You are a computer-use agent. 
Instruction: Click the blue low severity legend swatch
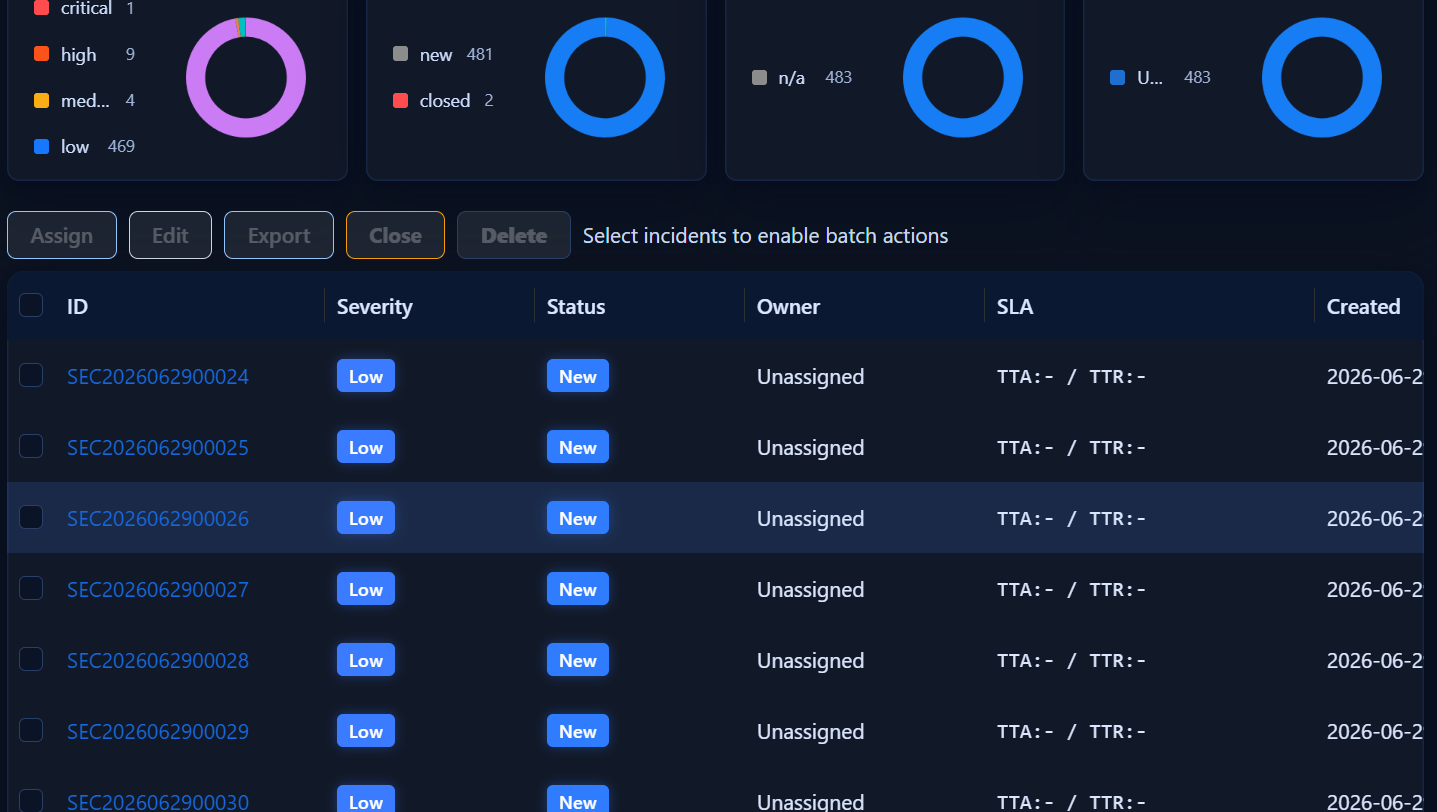[x=42, y=146]
